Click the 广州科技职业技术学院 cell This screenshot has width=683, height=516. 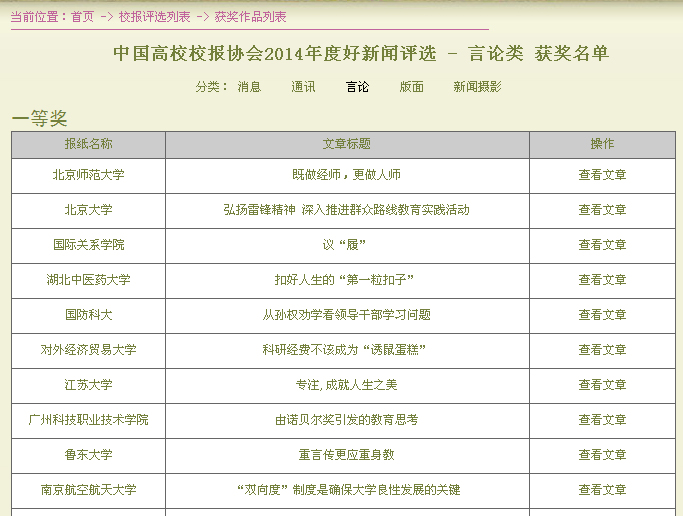pyautogui.click(x=88, y=420)
